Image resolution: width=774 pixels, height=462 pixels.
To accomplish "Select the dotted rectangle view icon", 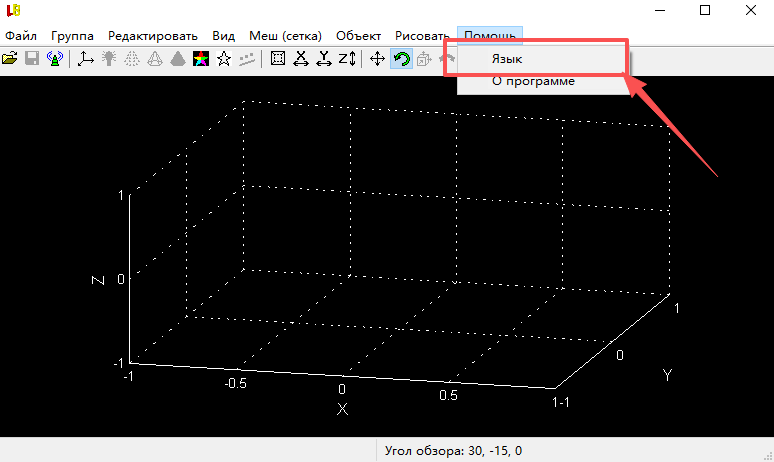I will [278, 59].
